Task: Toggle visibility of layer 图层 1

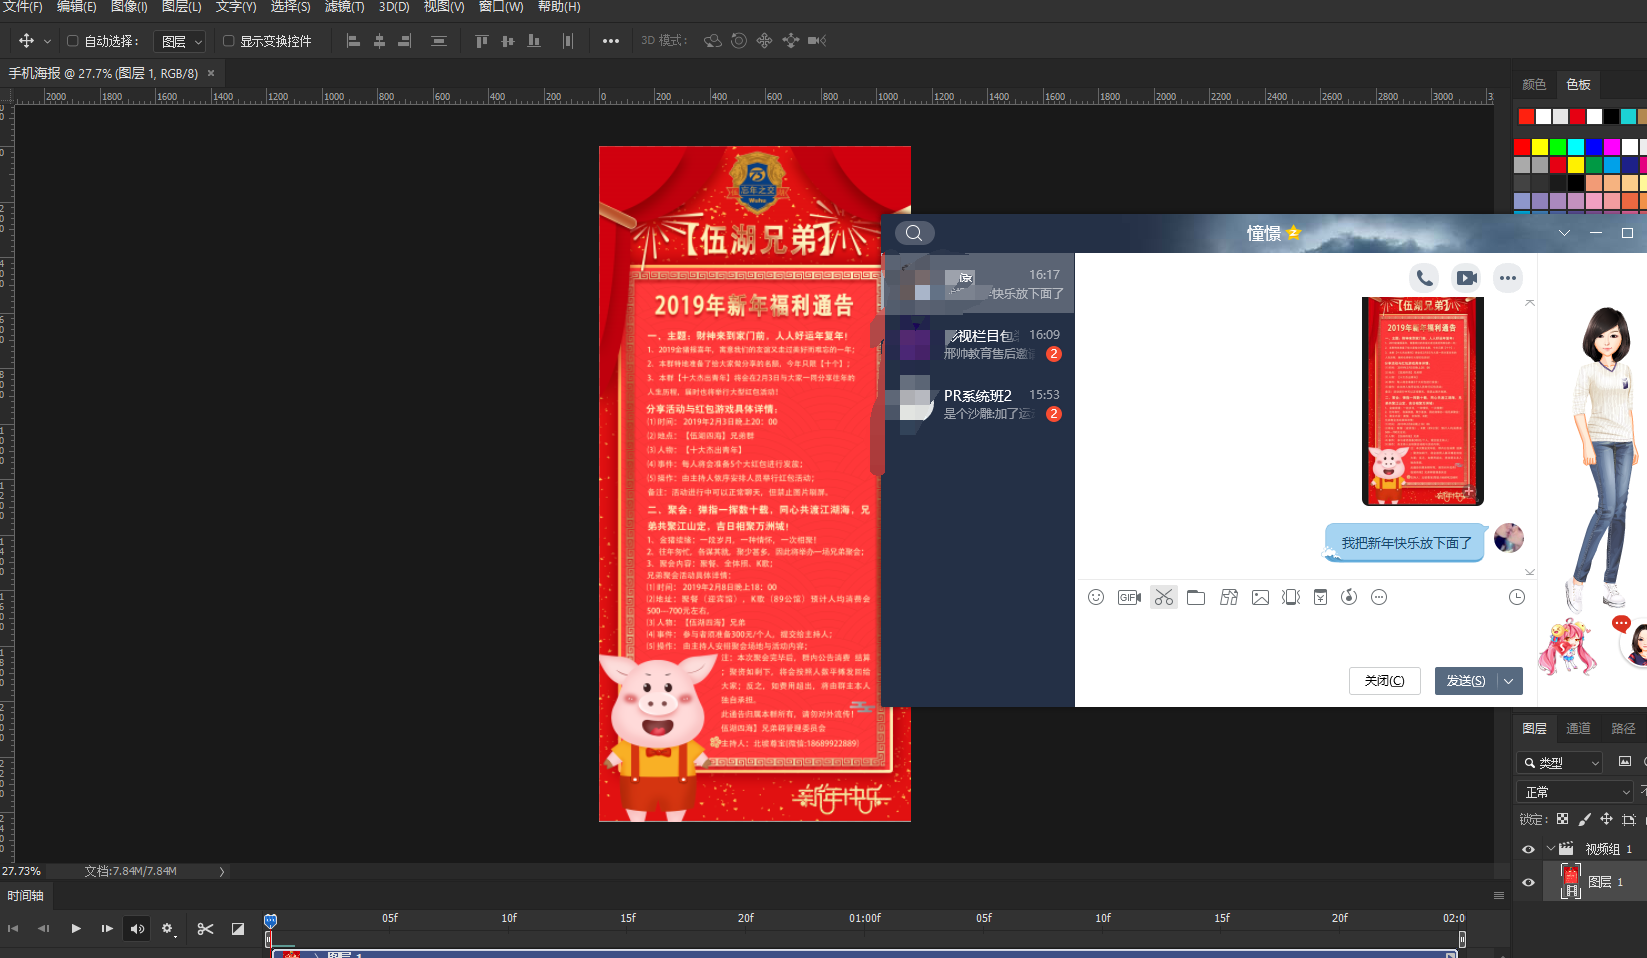Action: pyautogui.click(x=1527, y=882)
